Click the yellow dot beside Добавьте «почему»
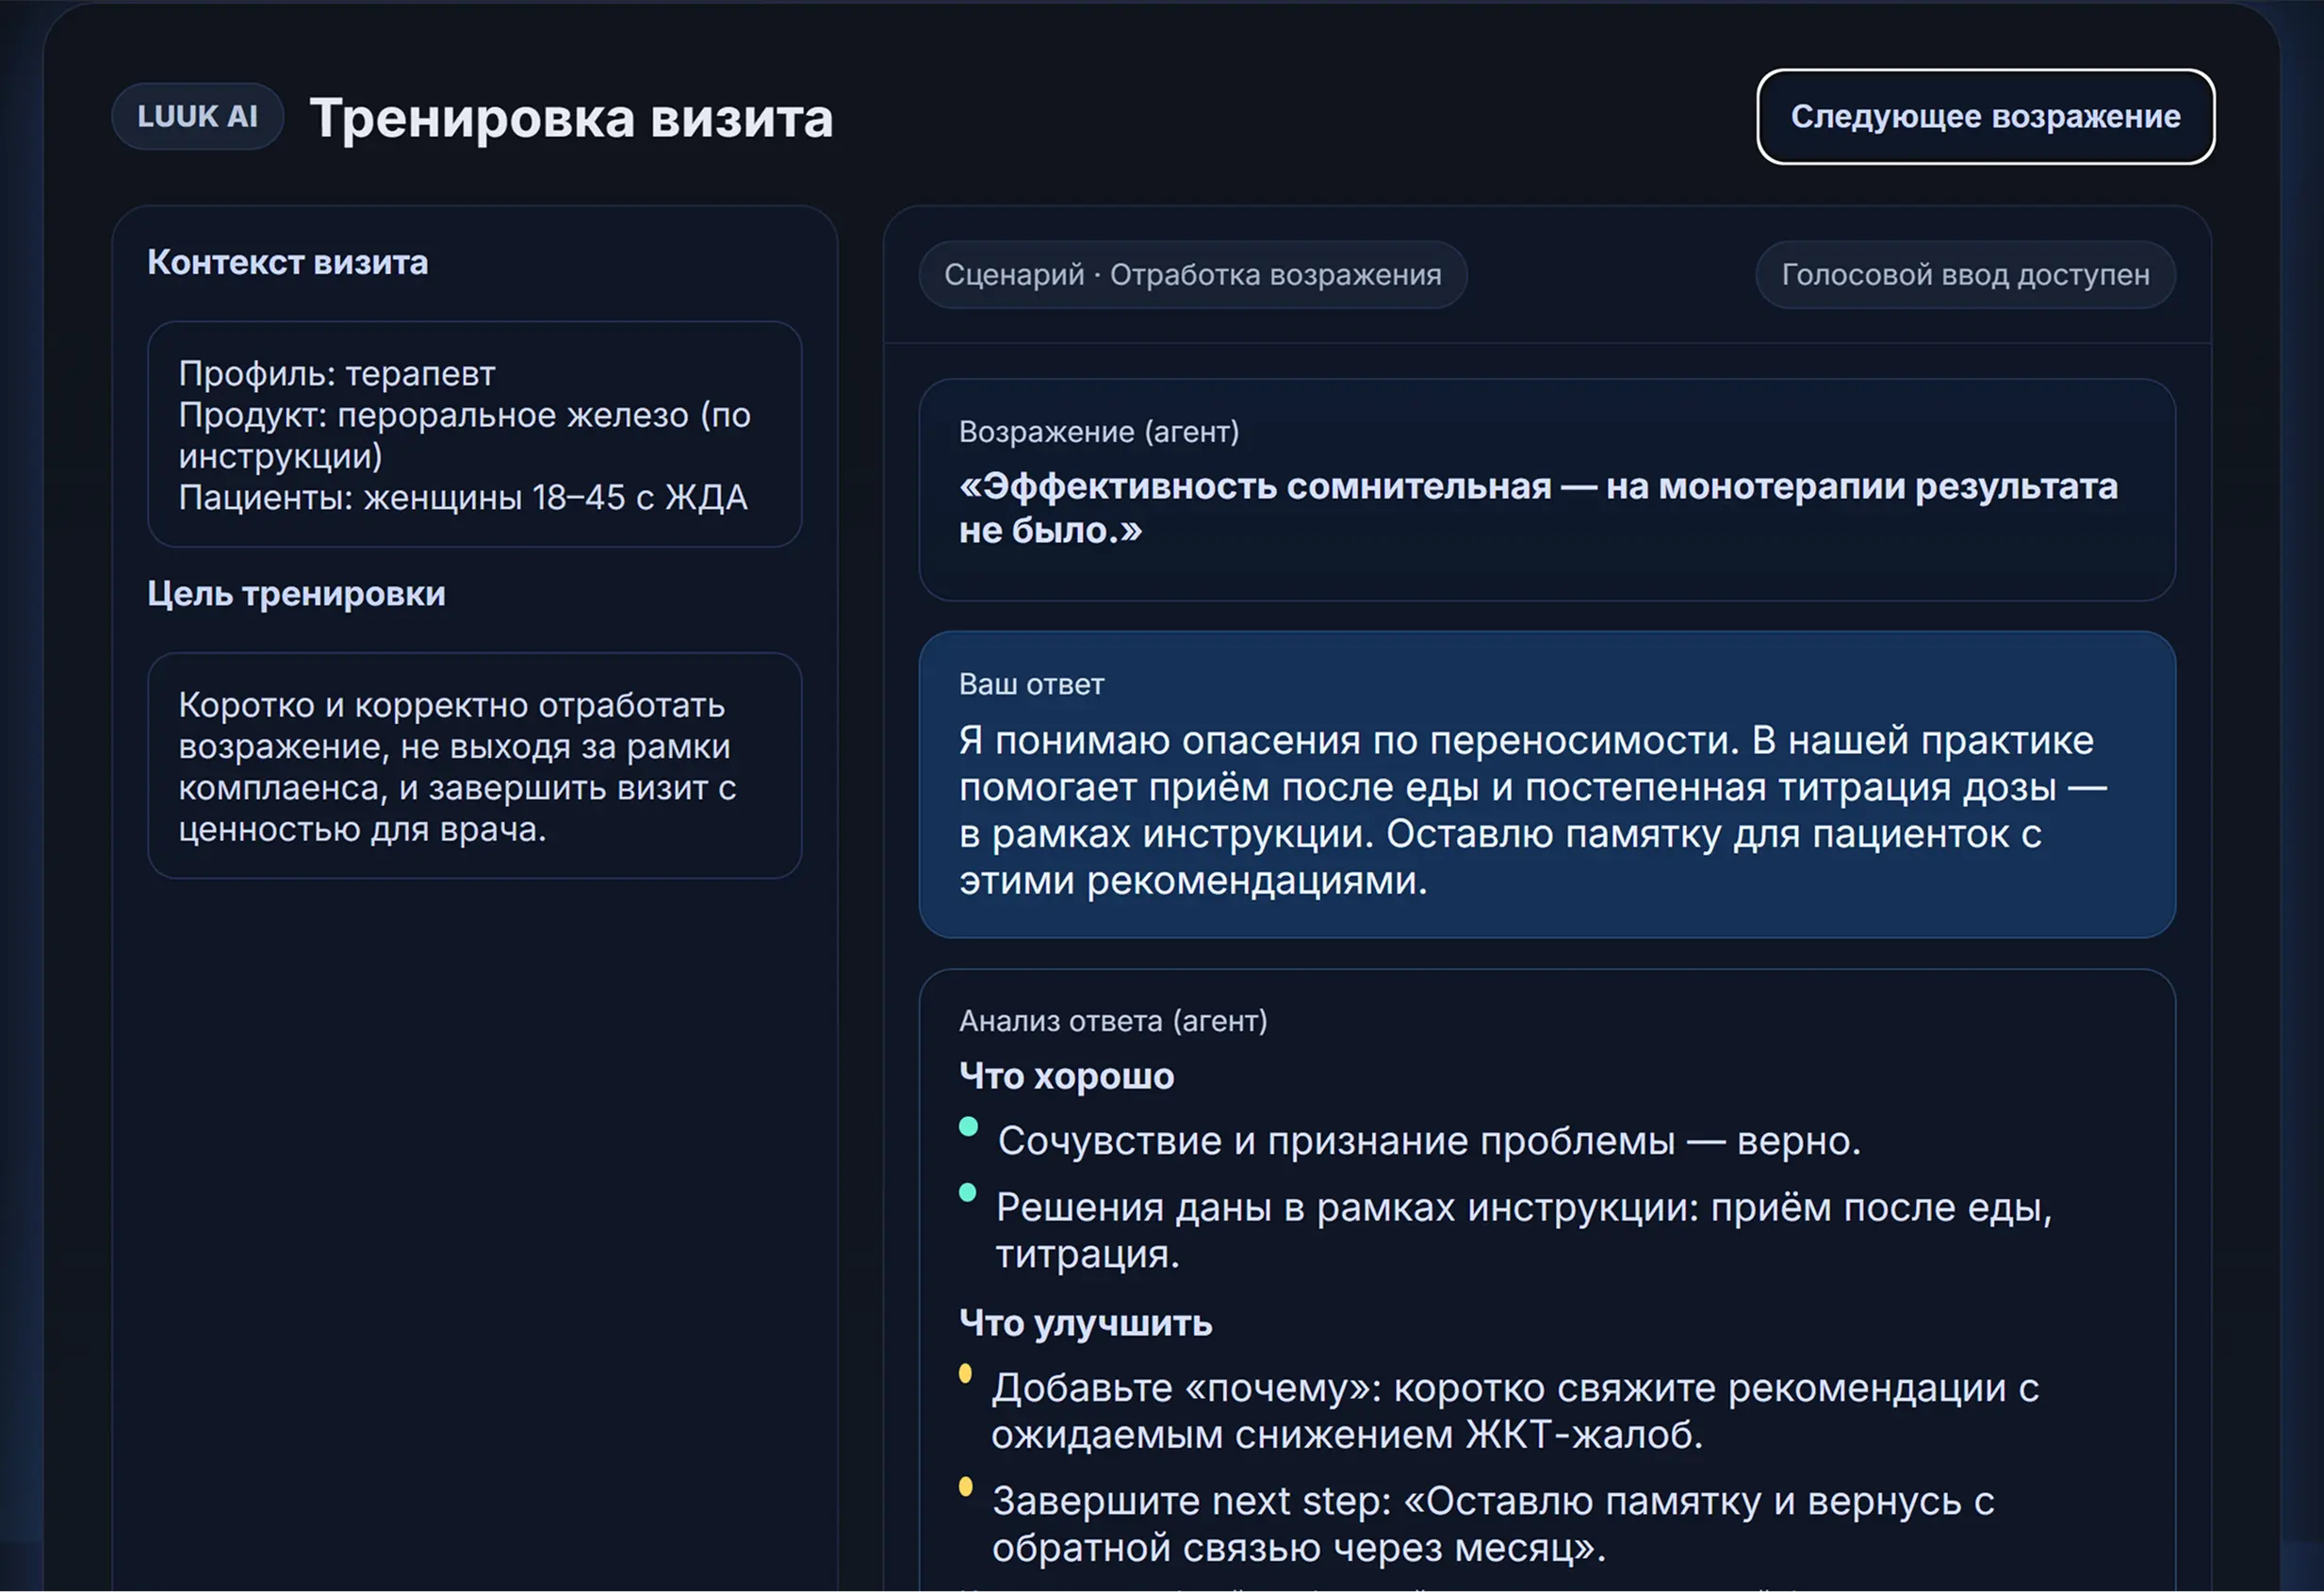 coord(965,1373)
